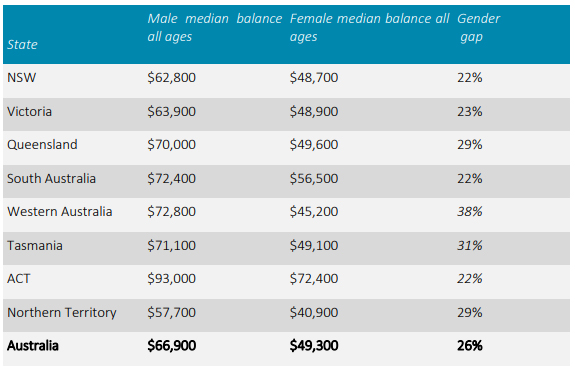Select Tasmania male balance $71,100
Viewport: 575px width, 372px height.
tap(171, 245)
